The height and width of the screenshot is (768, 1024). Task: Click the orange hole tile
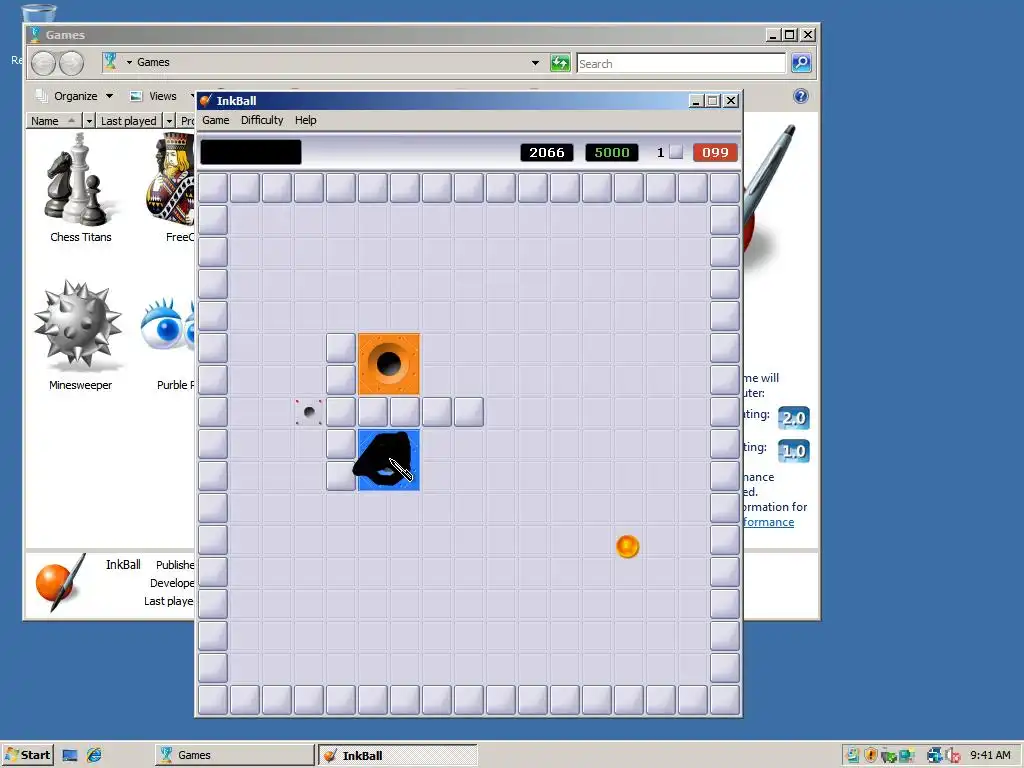click(x=389, y=364)
